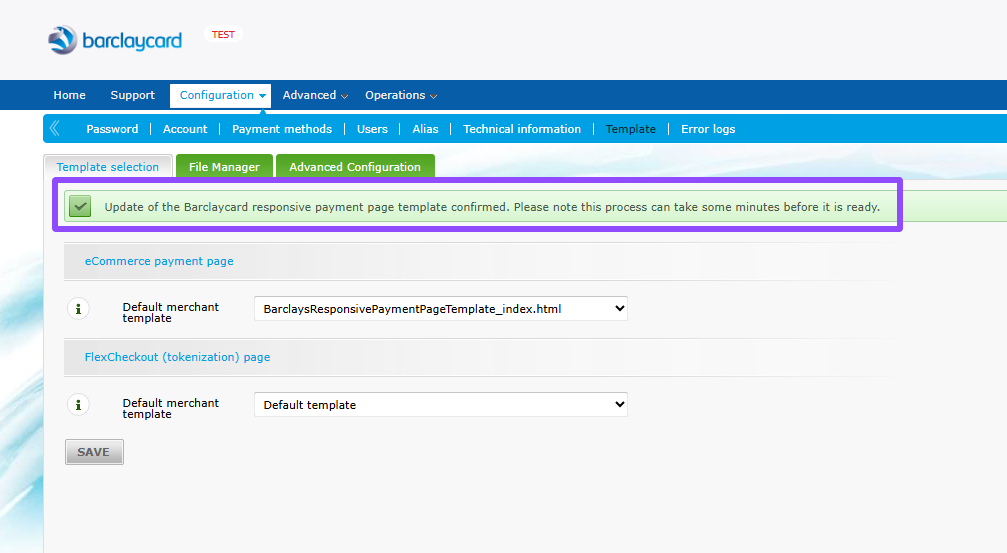Open the Configuration dropdown menu
The width and height of the screenshot is (1007, 553).
(220, 95)
